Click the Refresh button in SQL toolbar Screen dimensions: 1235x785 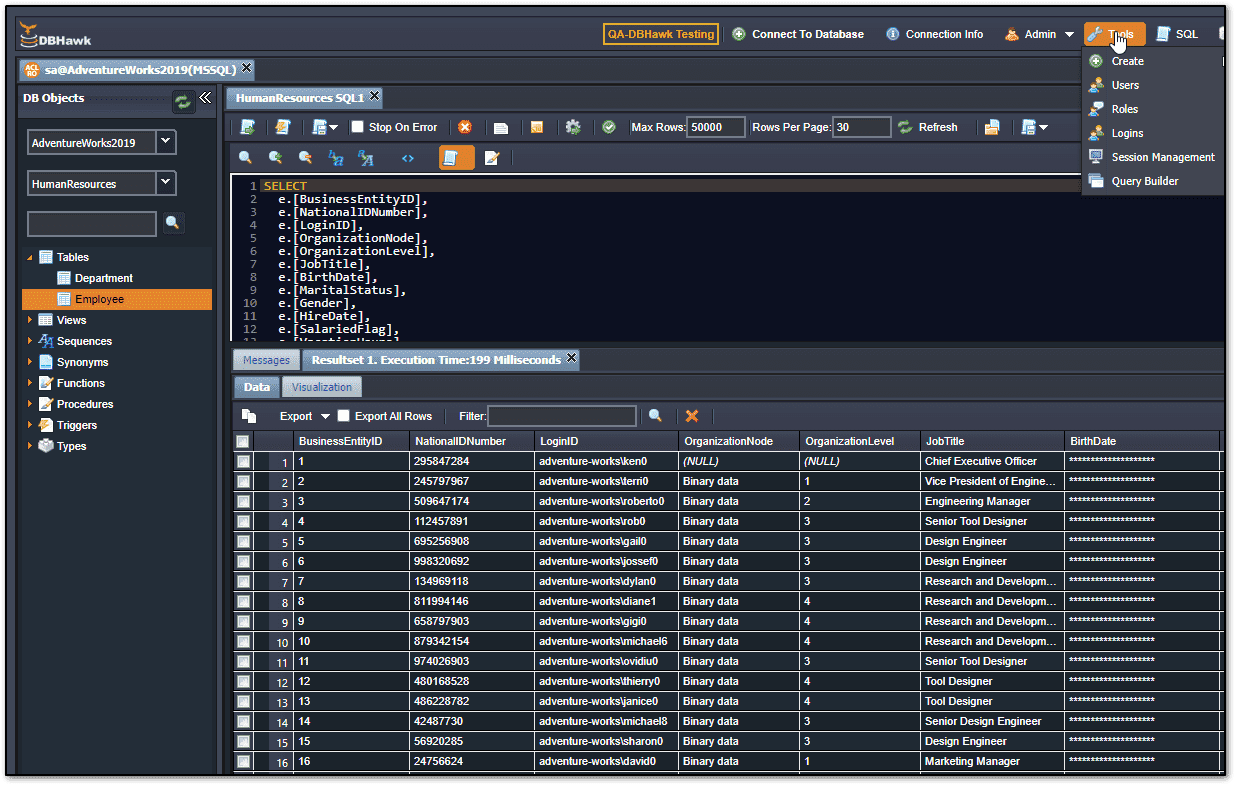click(x=927, y=127)
